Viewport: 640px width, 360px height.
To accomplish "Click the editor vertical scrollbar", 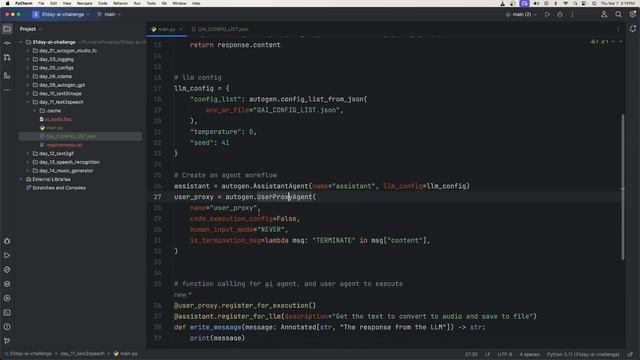I will (x=622, y=187).
